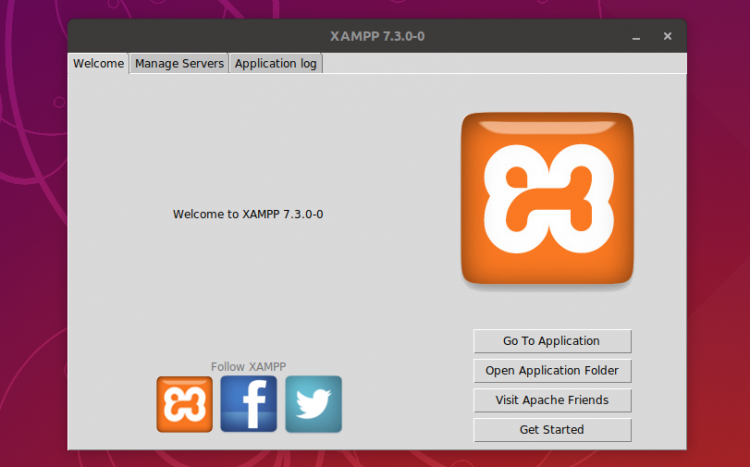Click the Visit Apache Friends button
The image size is (750, 467).
[x=552, y=400]
